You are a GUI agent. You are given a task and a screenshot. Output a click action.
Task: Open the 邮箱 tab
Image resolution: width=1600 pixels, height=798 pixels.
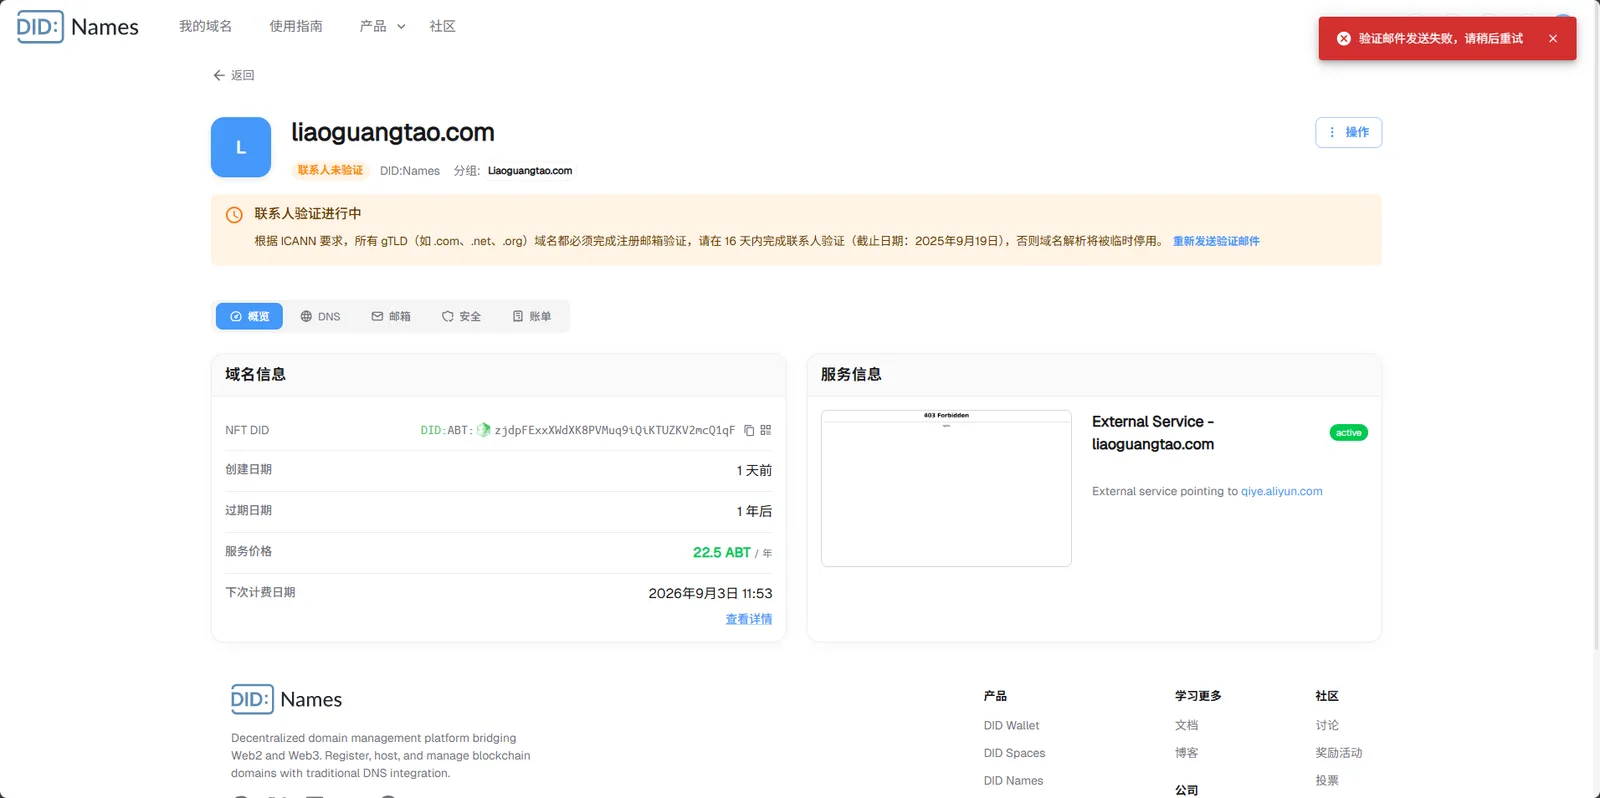coord(391,316)
